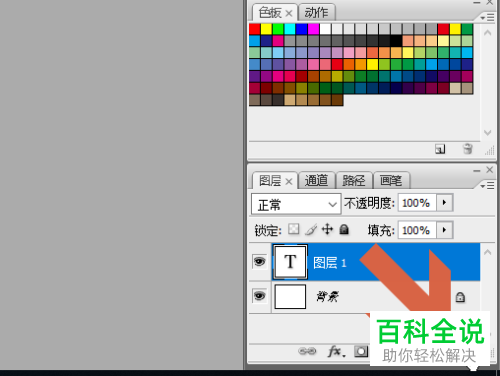Pick the yellow swatch next to red, top row
Image resolution: width=500 pixels, height=376 pixels.
click(266, 29)
